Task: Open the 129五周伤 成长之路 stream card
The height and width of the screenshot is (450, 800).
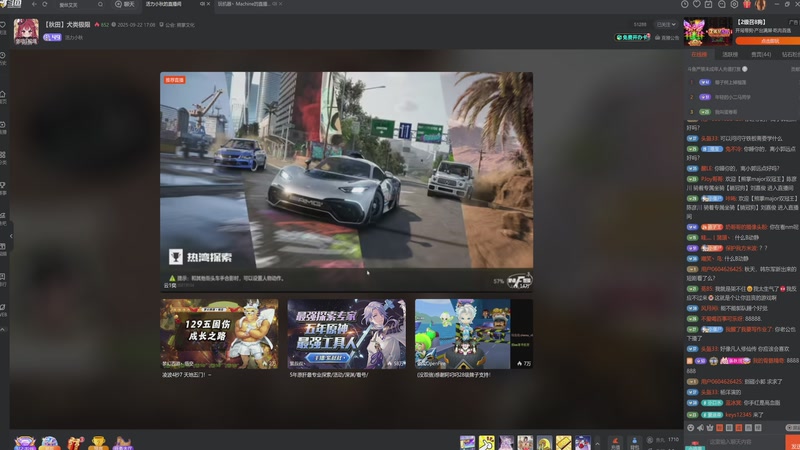Action: coord(219,334)
